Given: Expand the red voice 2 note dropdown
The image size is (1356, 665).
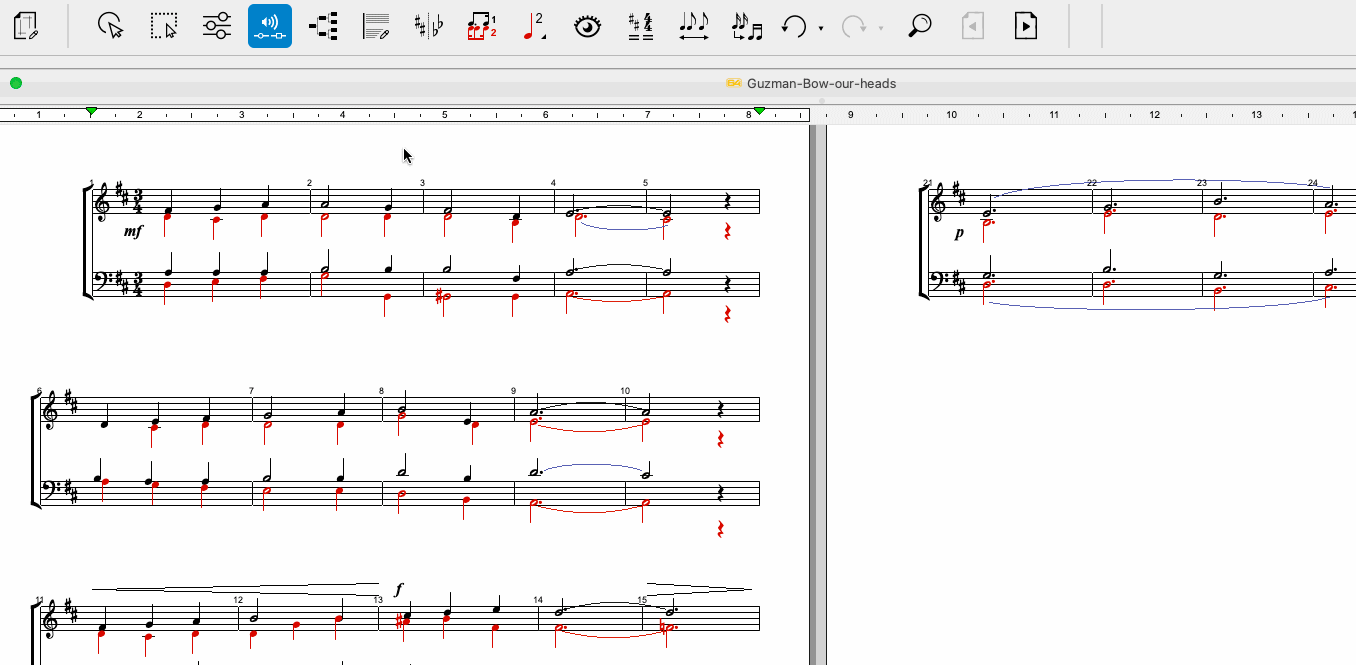Looking at the screenshot, I should [x=535, y=25].
